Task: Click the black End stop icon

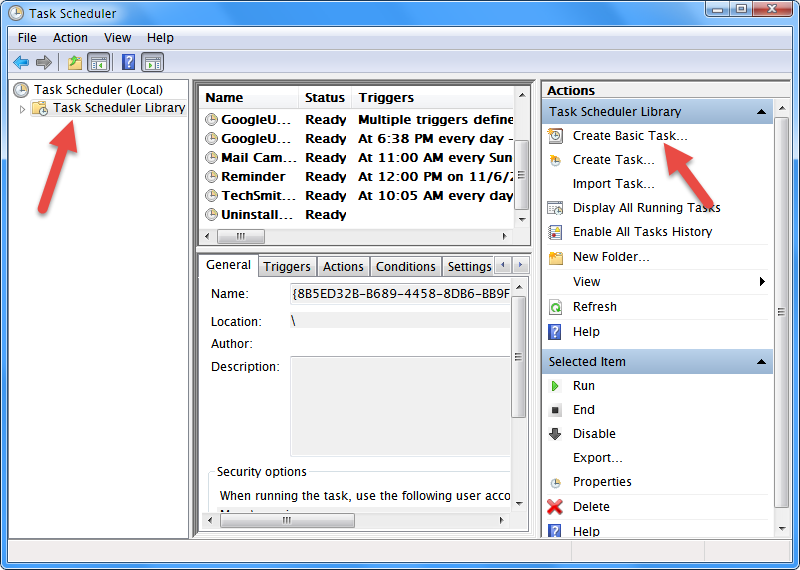Action: tap(555, 410)
